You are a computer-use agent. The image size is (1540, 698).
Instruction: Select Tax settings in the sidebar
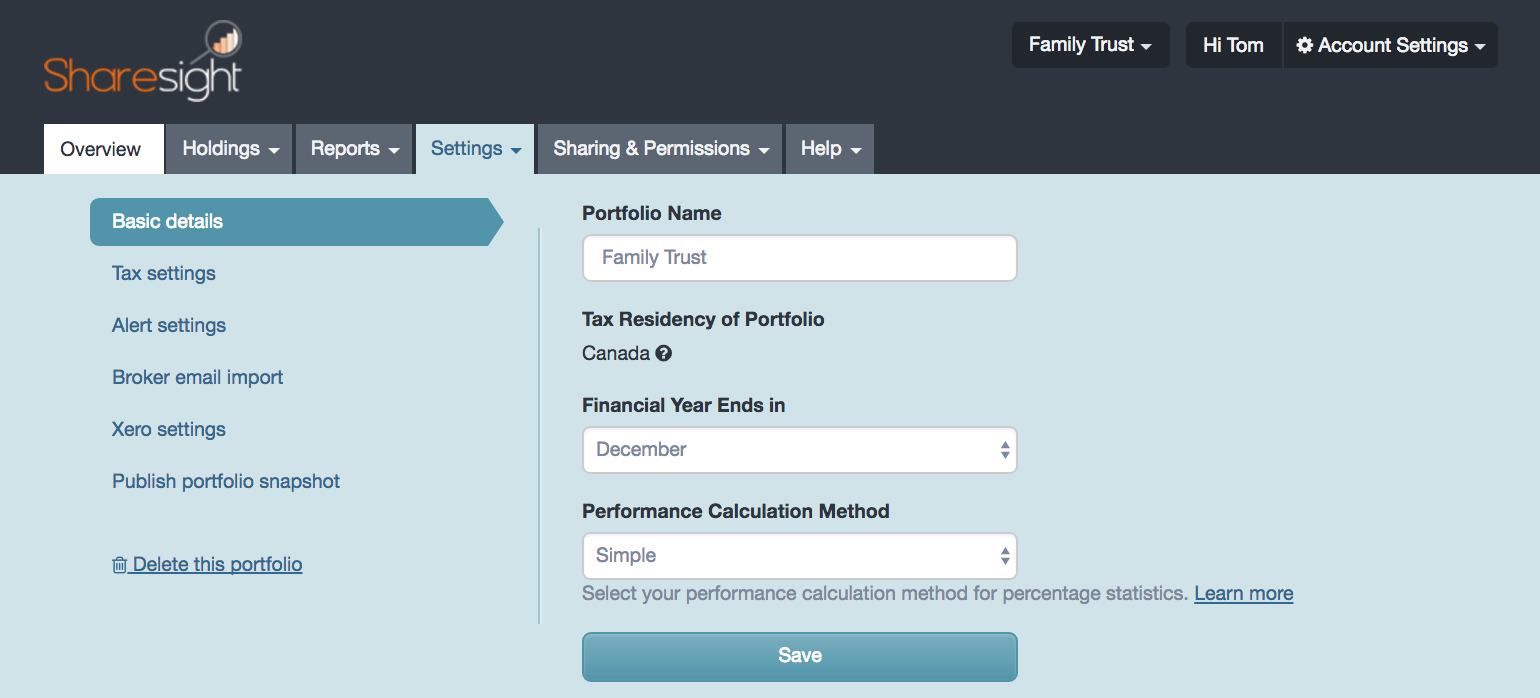click(163, 273)
